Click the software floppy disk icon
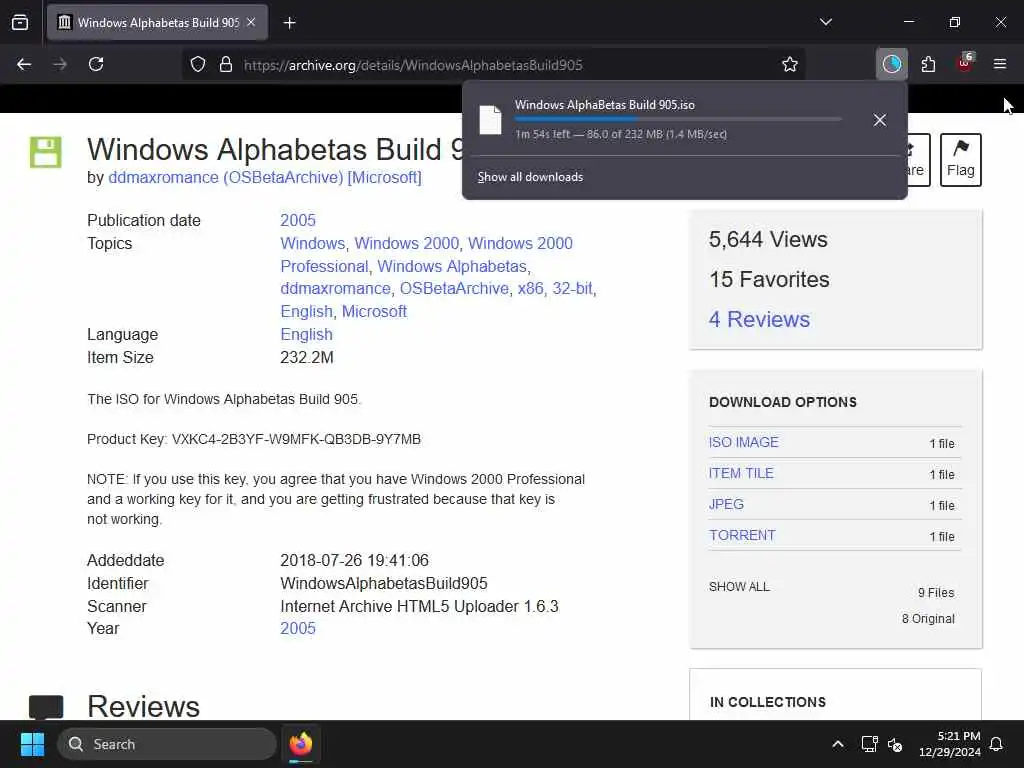The image size is (1024, 768). 46,152
